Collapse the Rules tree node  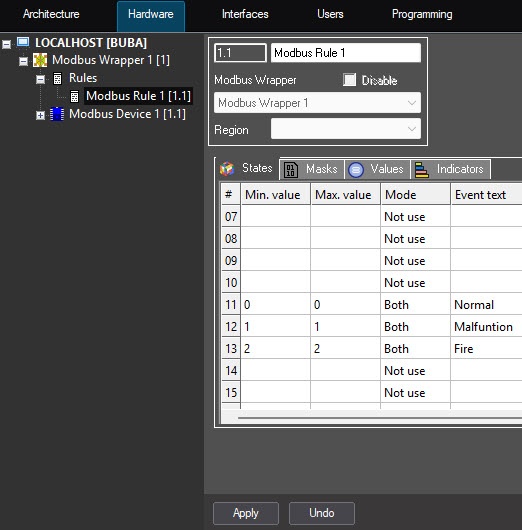pos(40,79)
